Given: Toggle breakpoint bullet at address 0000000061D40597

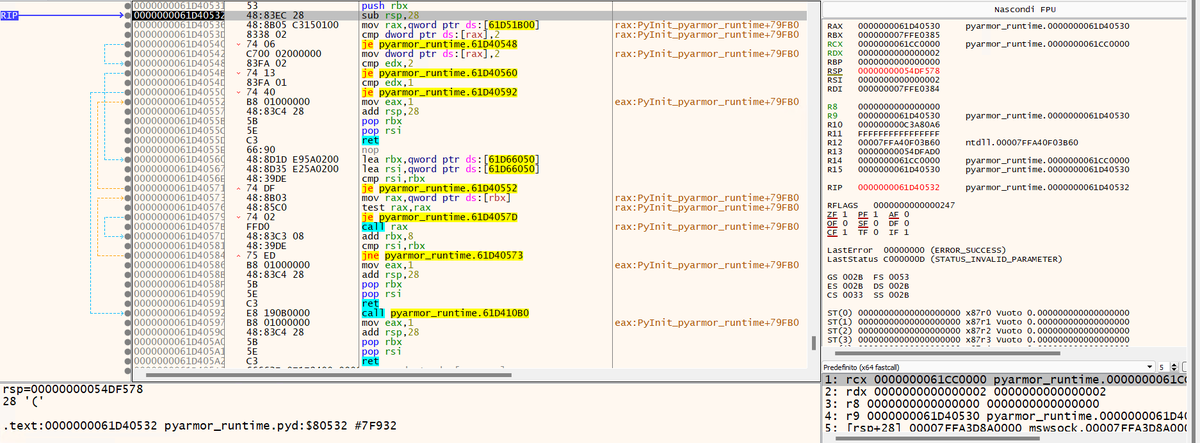Looking at the screenshot, I should pyautogui.click(x=128, y=322).
